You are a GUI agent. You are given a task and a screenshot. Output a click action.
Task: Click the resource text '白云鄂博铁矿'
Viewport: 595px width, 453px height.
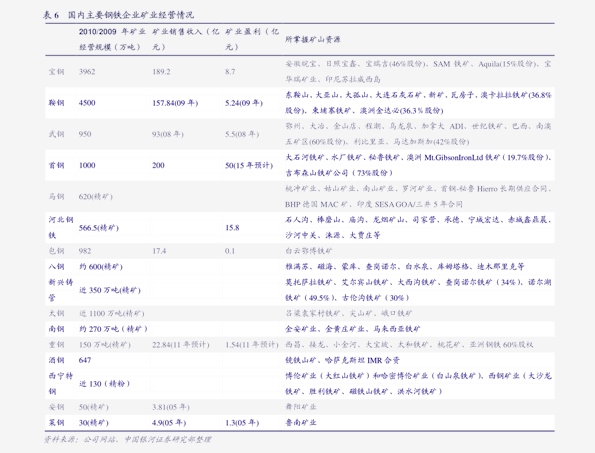click(x=309, y=251)
